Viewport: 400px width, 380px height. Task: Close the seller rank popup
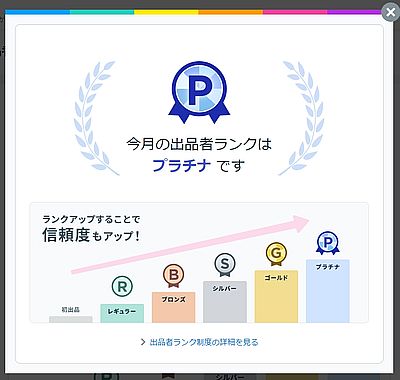click(x=390, y=13)
